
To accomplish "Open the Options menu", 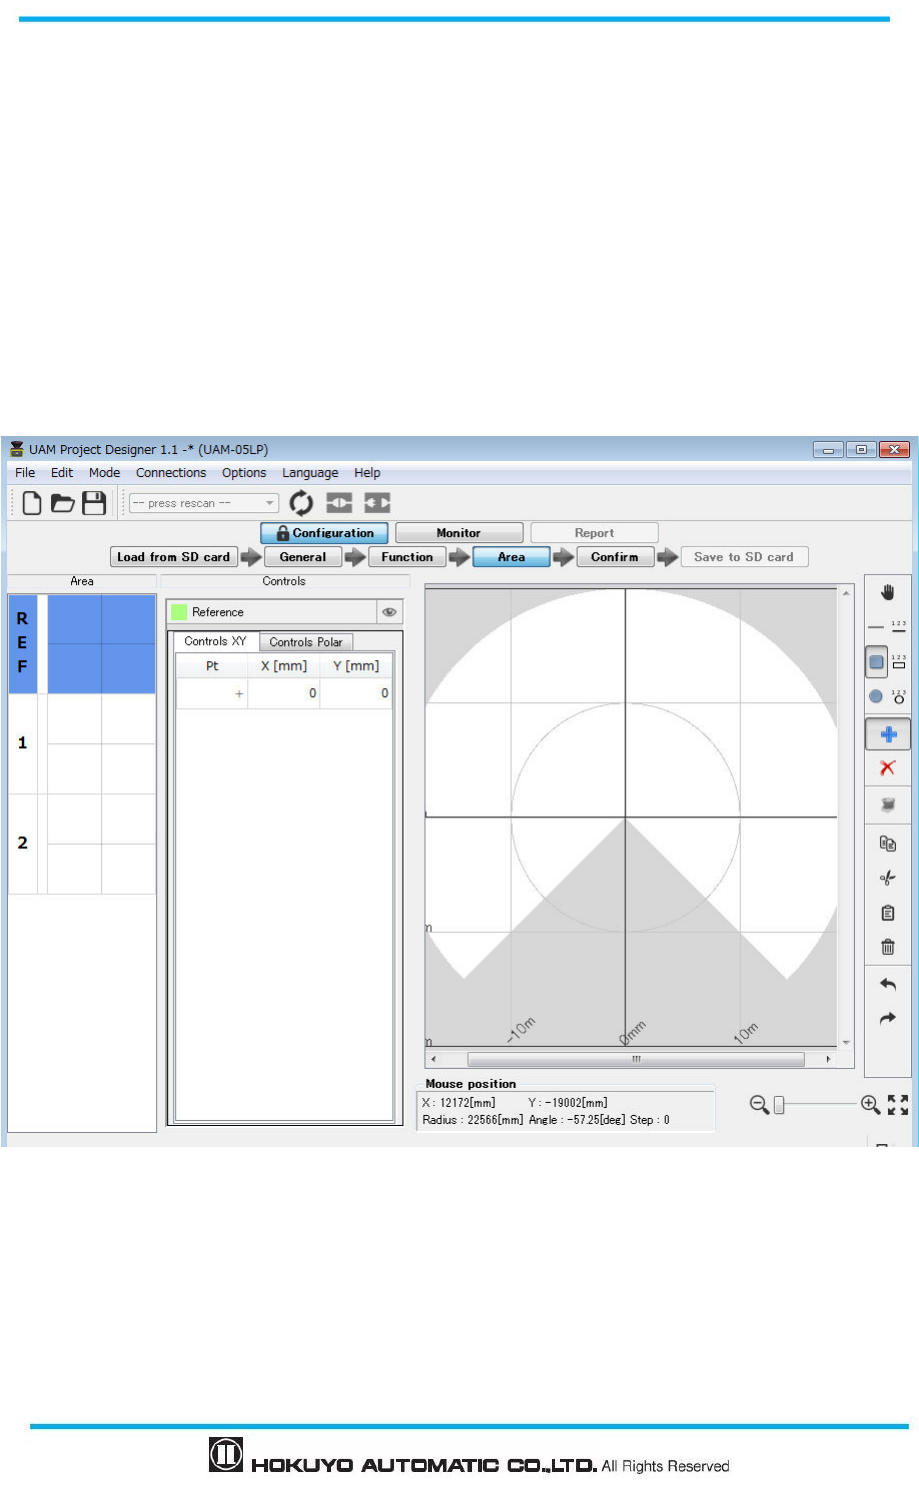I will tap(244, 473).
